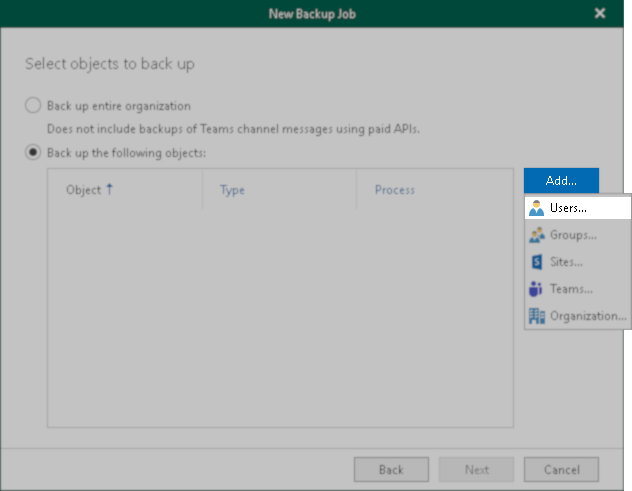Click the Object sort arrow icon
The width and height of the screenshot is (632, 491).
pyautogui.click(x=109, y=189)
